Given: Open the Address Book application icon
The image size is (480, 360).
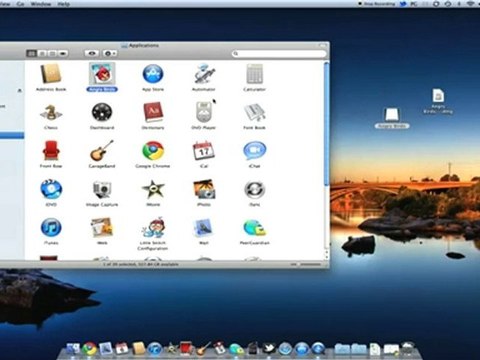Looking at the screenshot, I should [x=51, y=74].
